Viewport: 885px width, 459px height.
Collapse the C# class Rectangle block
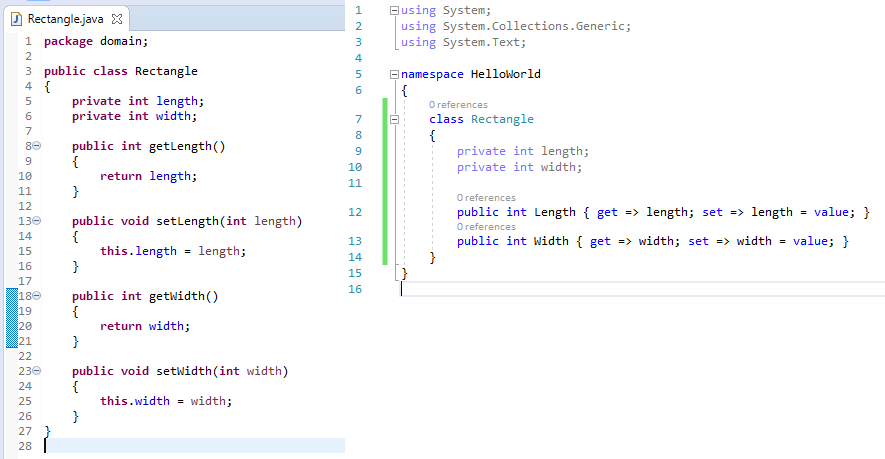tap(393, 119)
